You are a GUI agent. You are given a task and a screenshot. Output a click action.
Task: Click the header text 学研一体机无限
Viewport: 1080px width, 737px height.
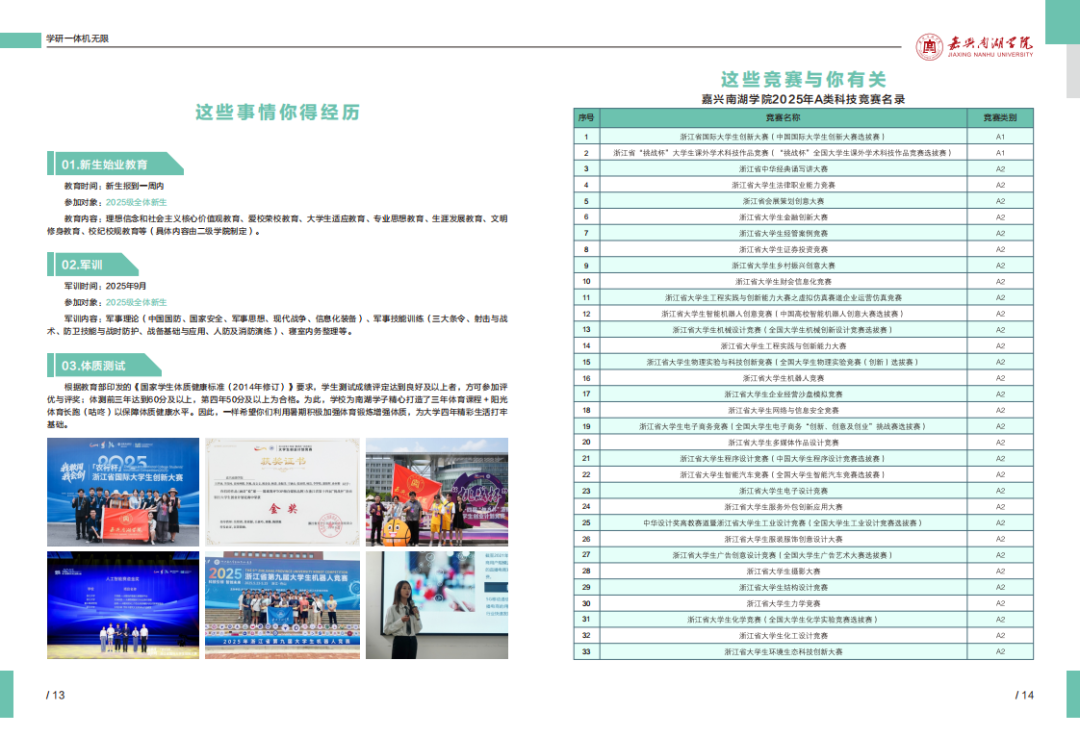tap(77, 39)
